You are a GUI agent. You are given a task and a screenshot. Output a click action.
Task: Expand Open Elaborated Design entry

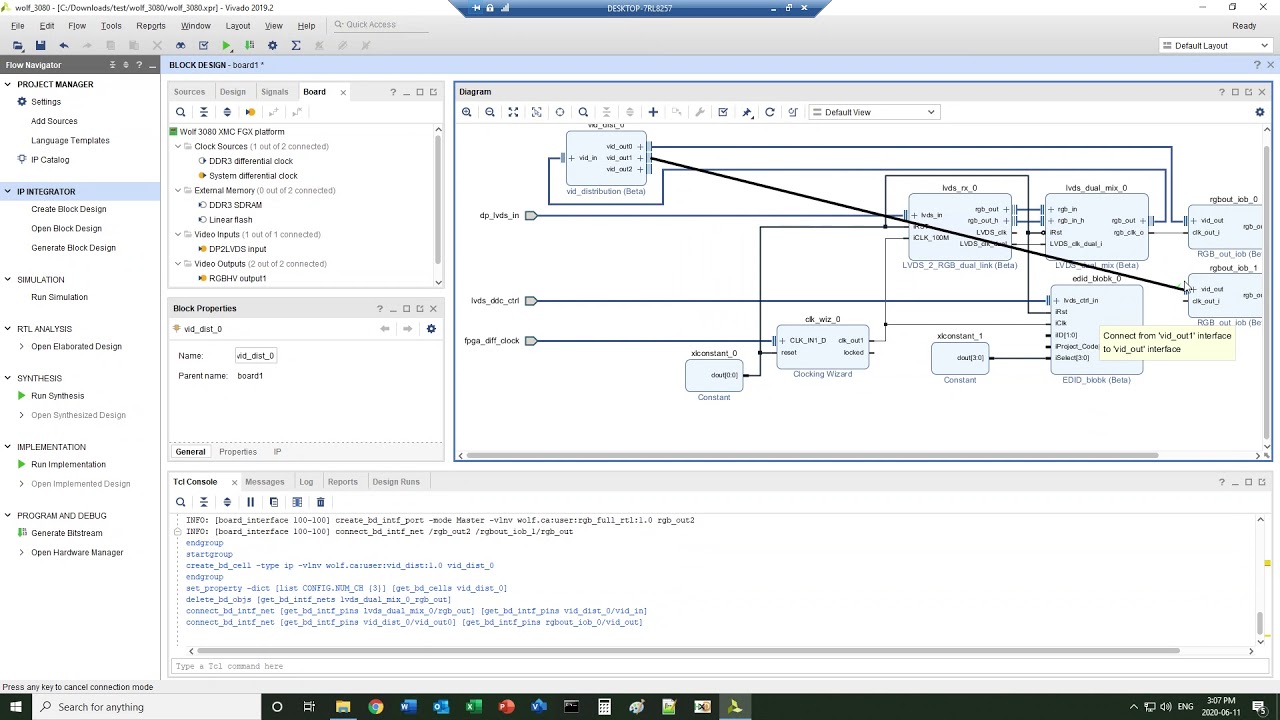(x=22, y=347)
